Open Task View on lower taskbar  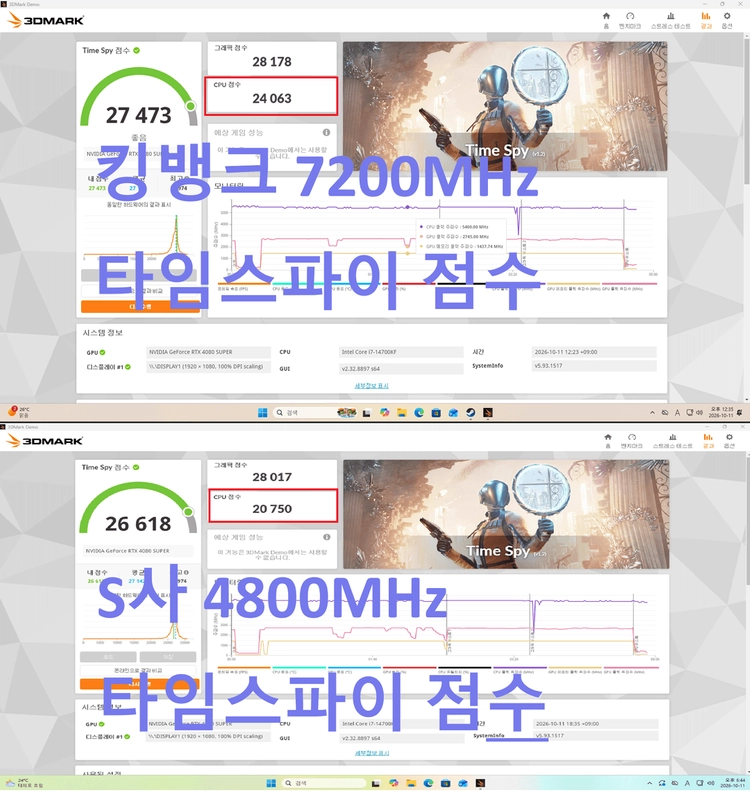tap(375, 783)
